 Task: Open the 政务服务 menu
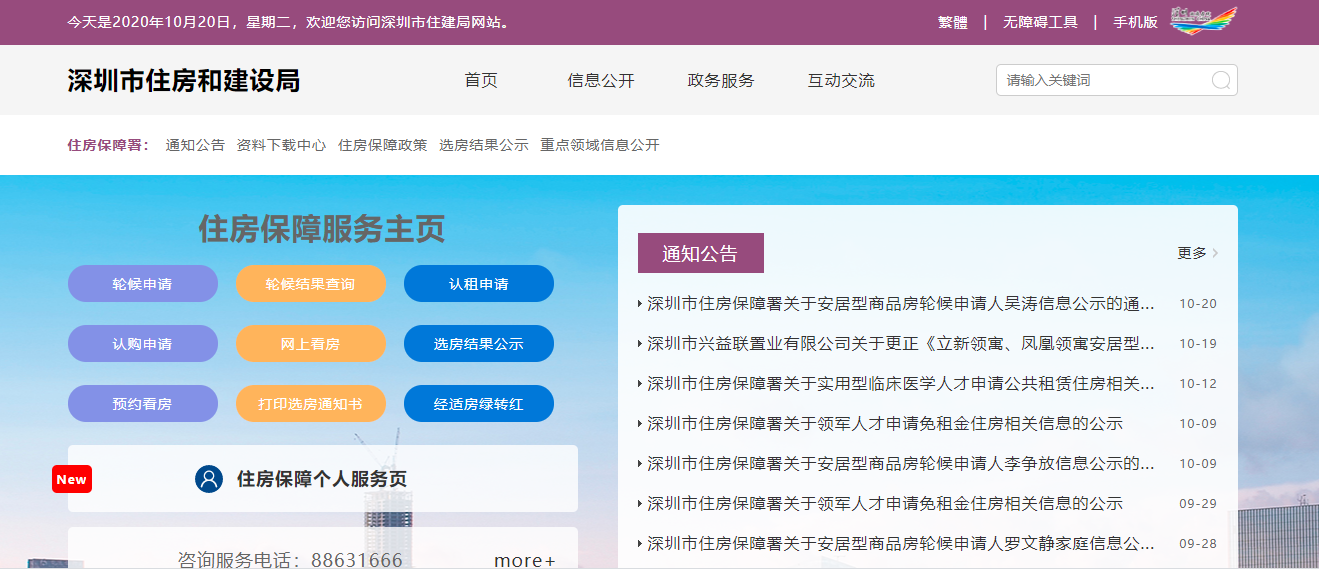tap(721, 81)
